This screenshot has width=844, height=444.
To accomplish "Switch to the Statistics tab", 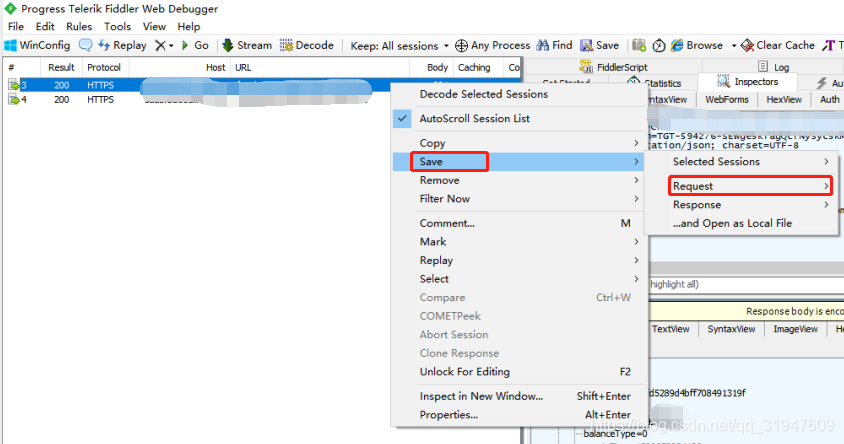I will coord(656,83).
